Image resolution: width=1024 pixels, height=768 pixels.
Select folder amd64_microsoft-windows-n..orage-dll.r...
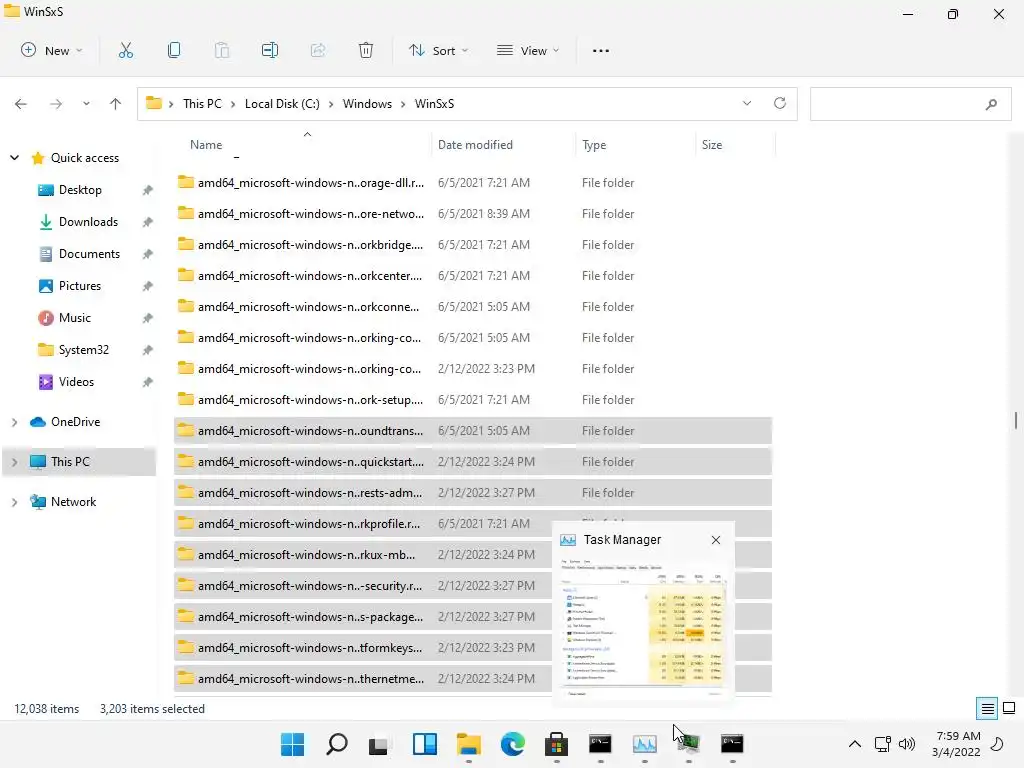tap(473, 183)
